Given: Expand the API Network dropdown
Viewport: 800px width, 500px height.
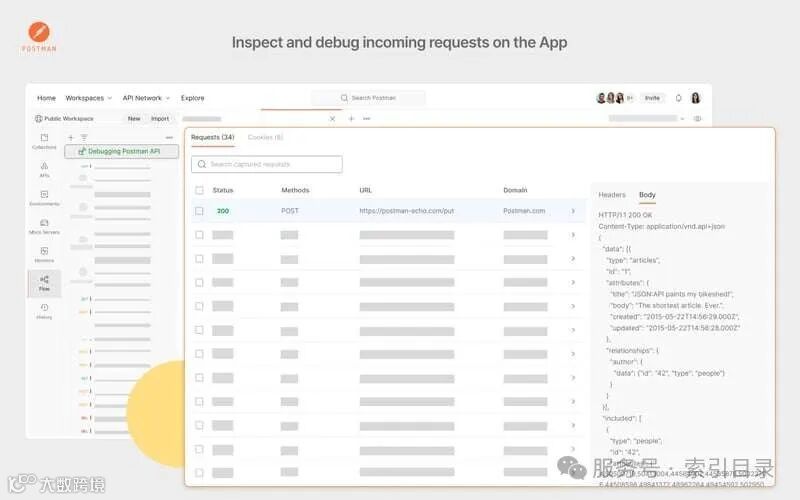Looking at the screenshot, I should [x=146, y=98].
